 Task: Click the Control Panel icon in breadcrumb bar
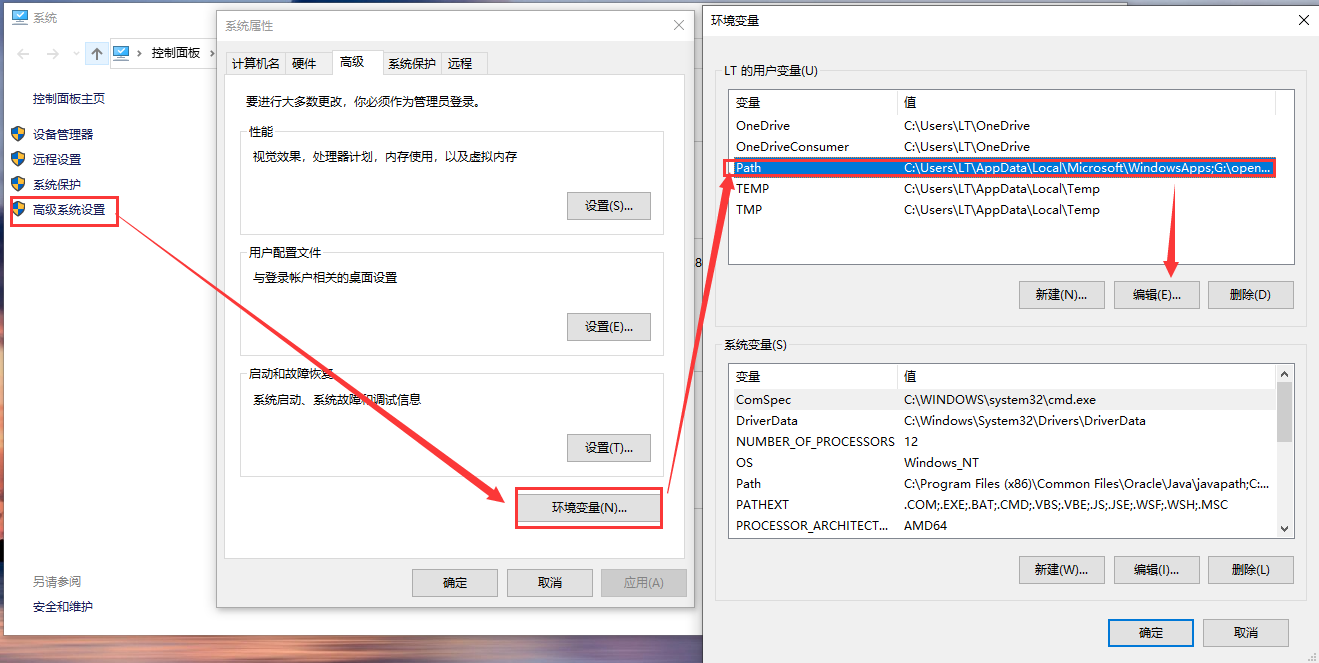point(122,53)
